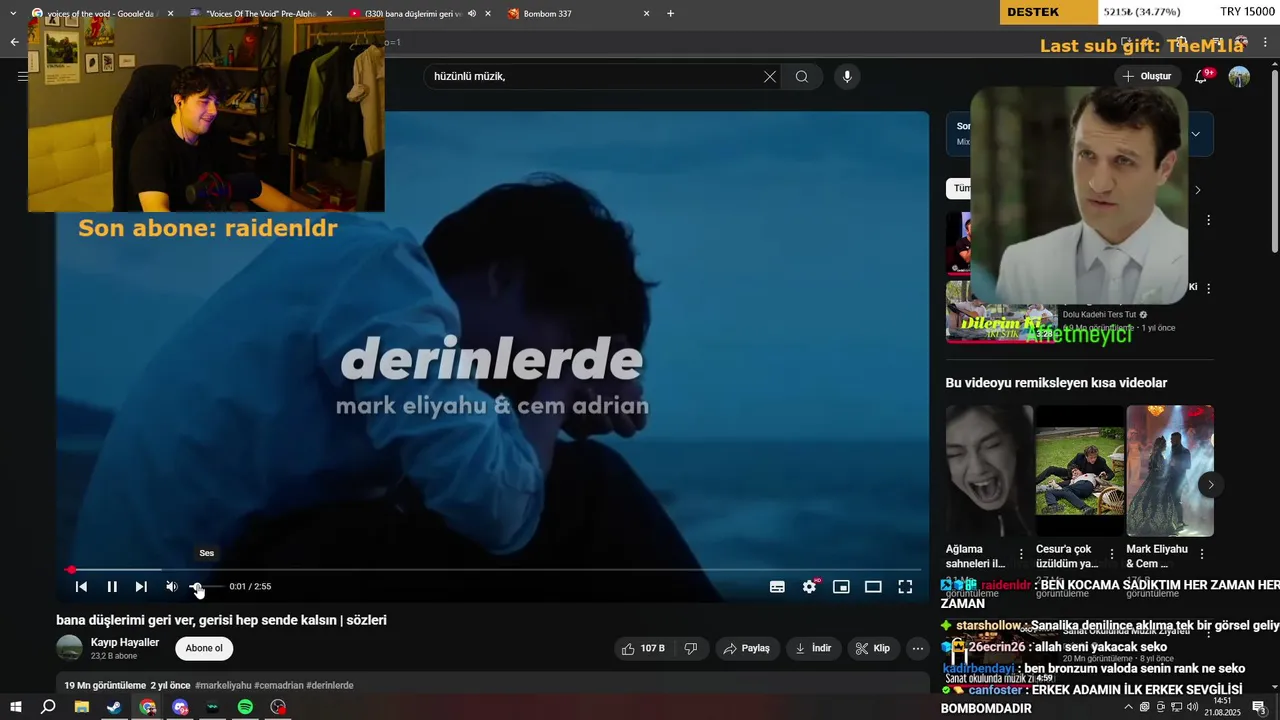The image size is (1280, 720).
Task: Click the İndir download button
Action: point(813,648)
